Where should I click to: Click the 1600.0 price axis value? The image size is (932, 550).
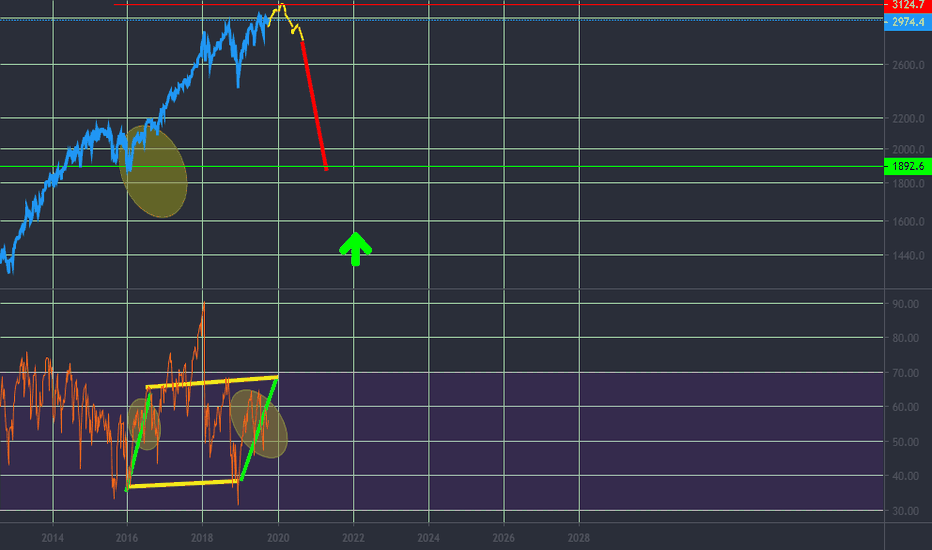tap(908, 221)
